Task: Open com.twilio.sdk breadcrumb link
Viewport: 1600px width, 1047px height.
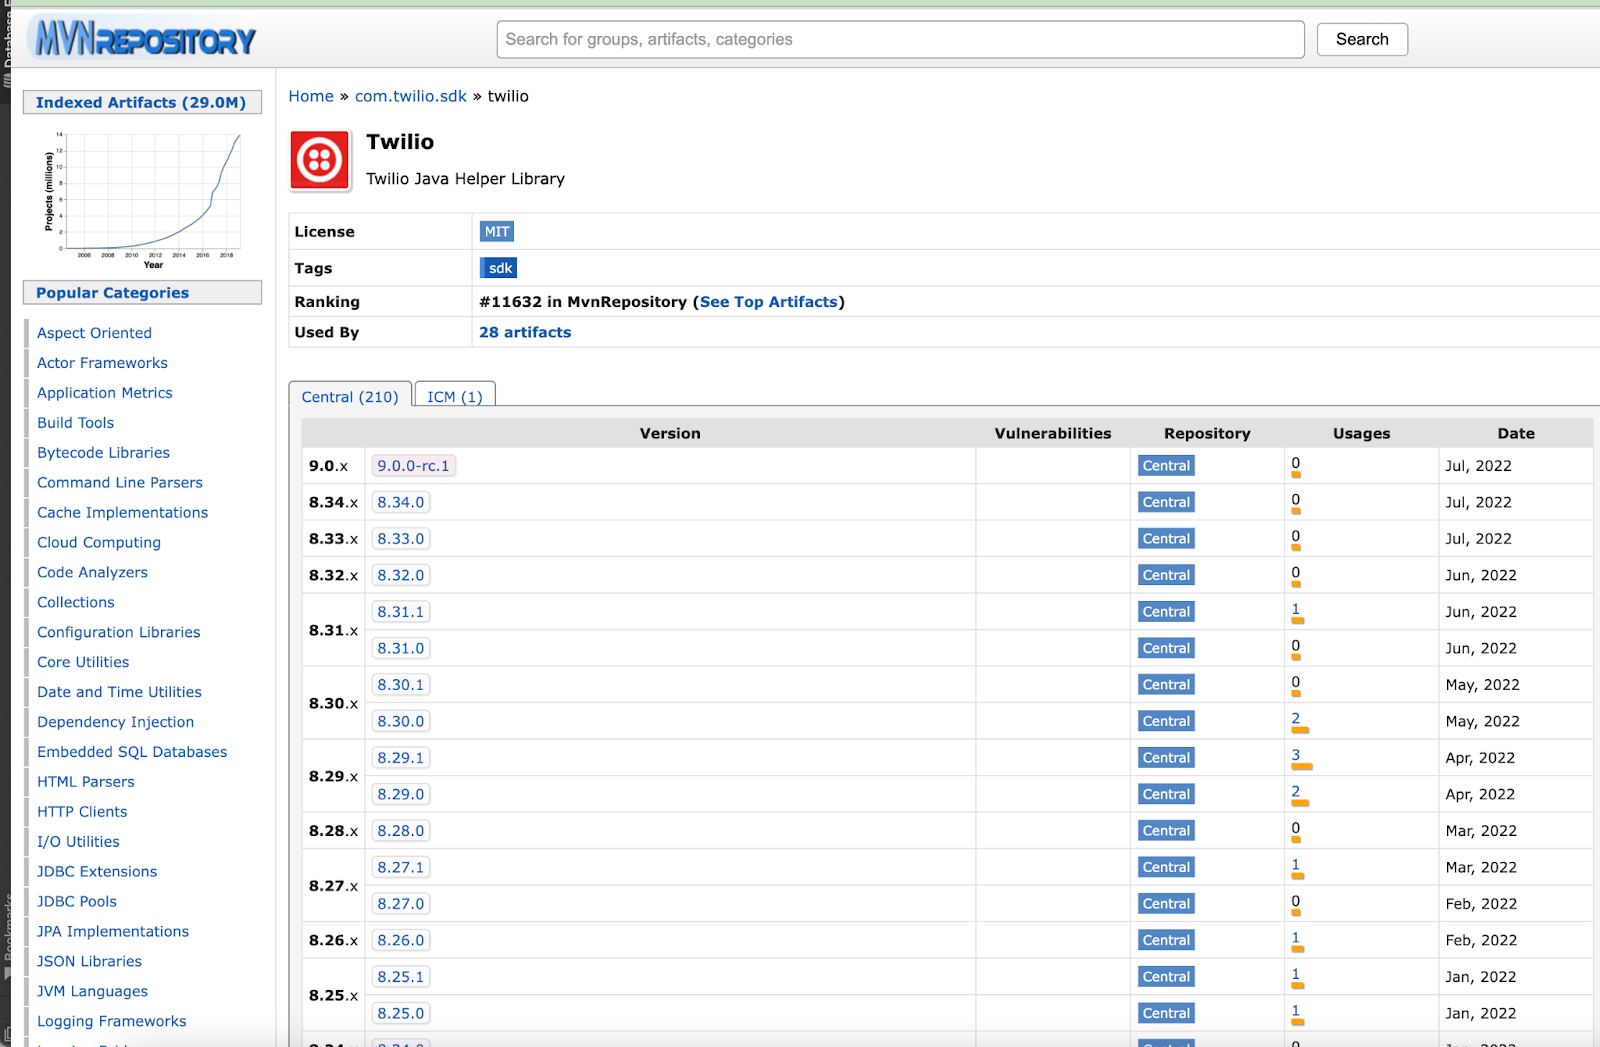Action: pos(411,96)
